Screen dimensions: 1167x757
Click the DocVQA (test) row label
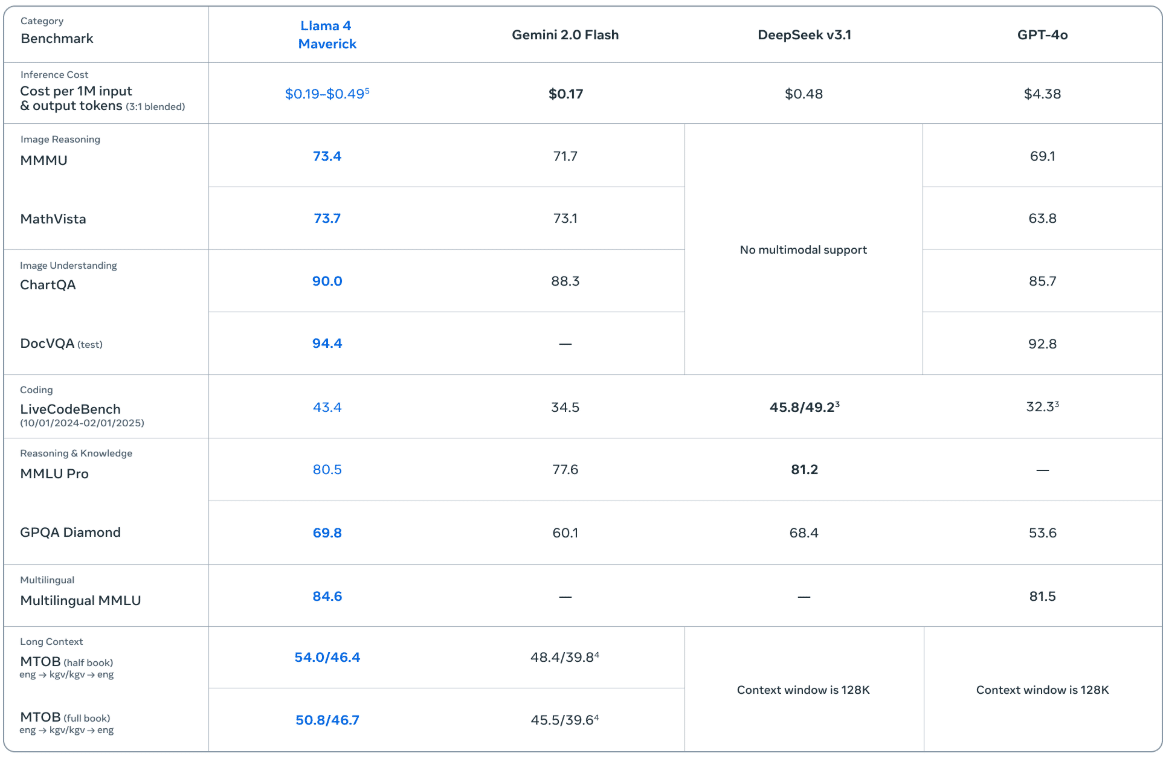click(61, 343)
